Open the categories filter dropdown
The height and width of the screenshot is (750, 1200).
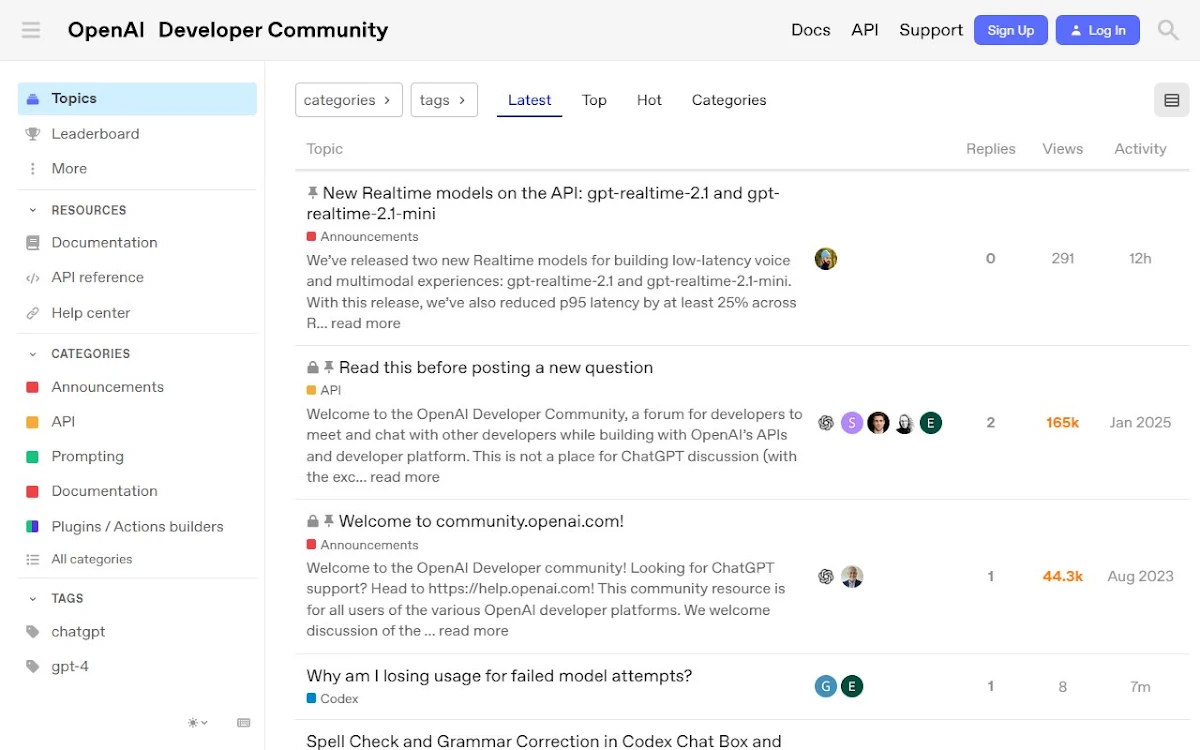[x=349, y=100]
